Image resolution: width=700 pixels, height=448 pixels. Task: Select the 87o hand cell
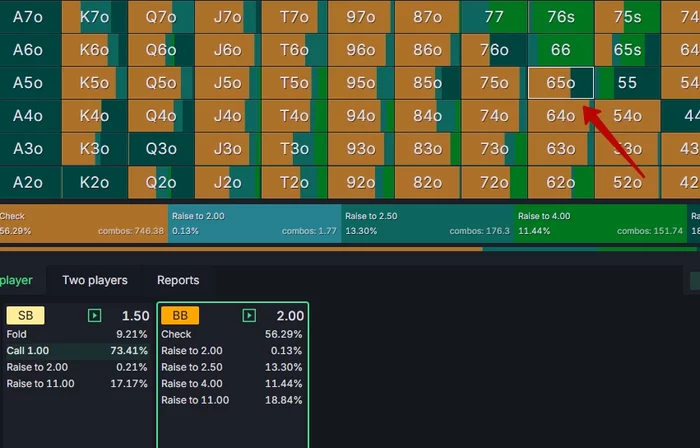[x=427, y=17]
